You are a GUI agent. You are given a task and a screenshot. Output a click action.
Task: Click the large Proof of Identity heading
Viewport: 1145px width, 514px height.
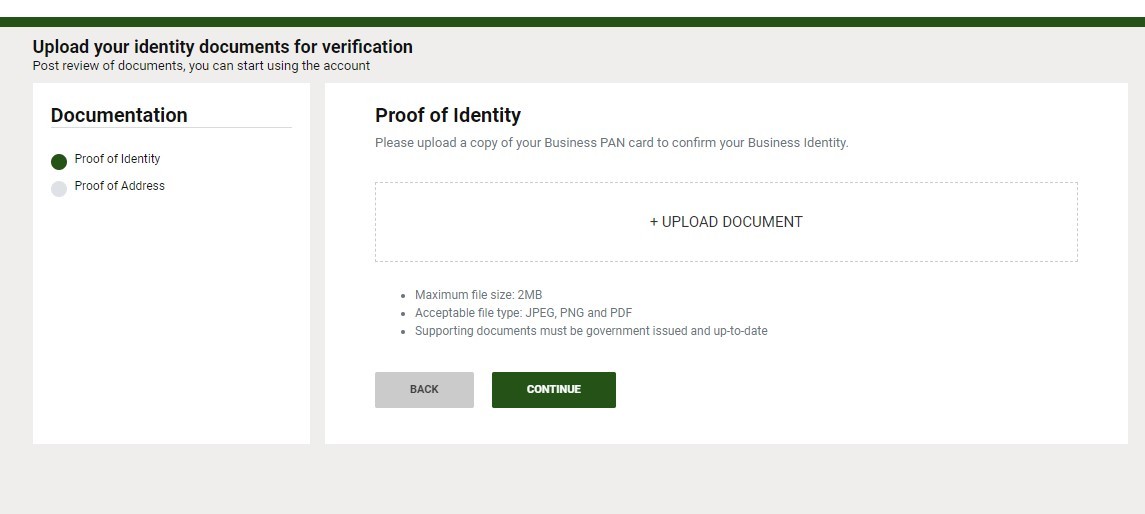pyautogui.click(x=448, y=115)
